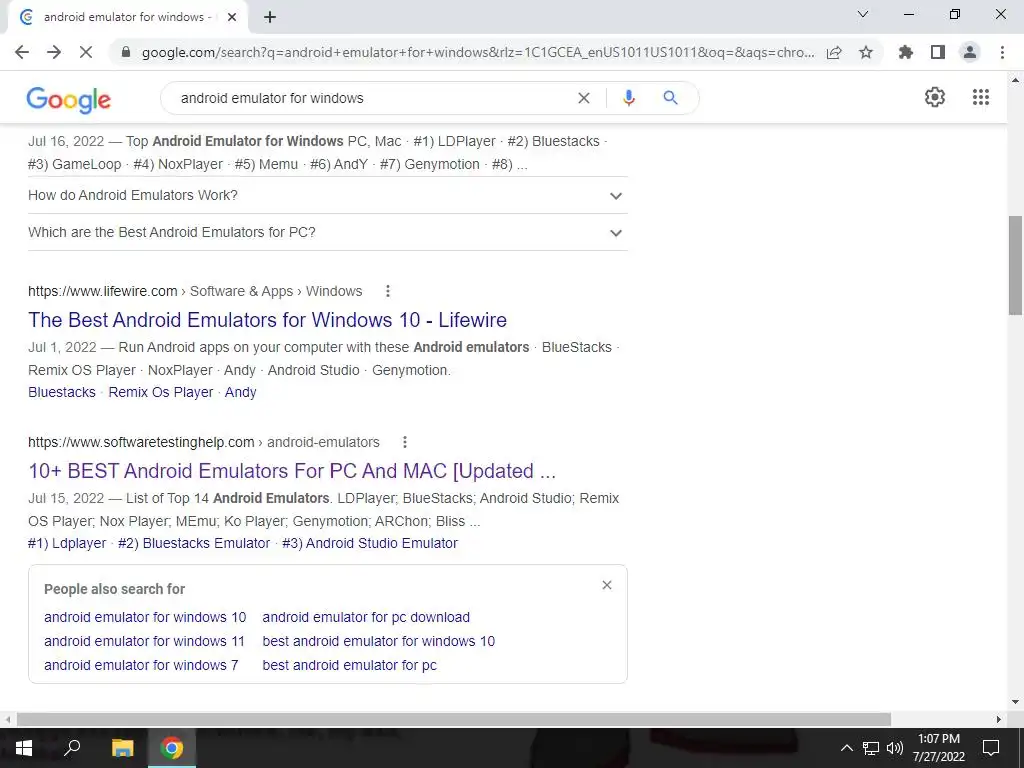1024x768 pixels.
Task: Open the #2) Bluestacks Emulator sitelink
Action: [194, 543]
